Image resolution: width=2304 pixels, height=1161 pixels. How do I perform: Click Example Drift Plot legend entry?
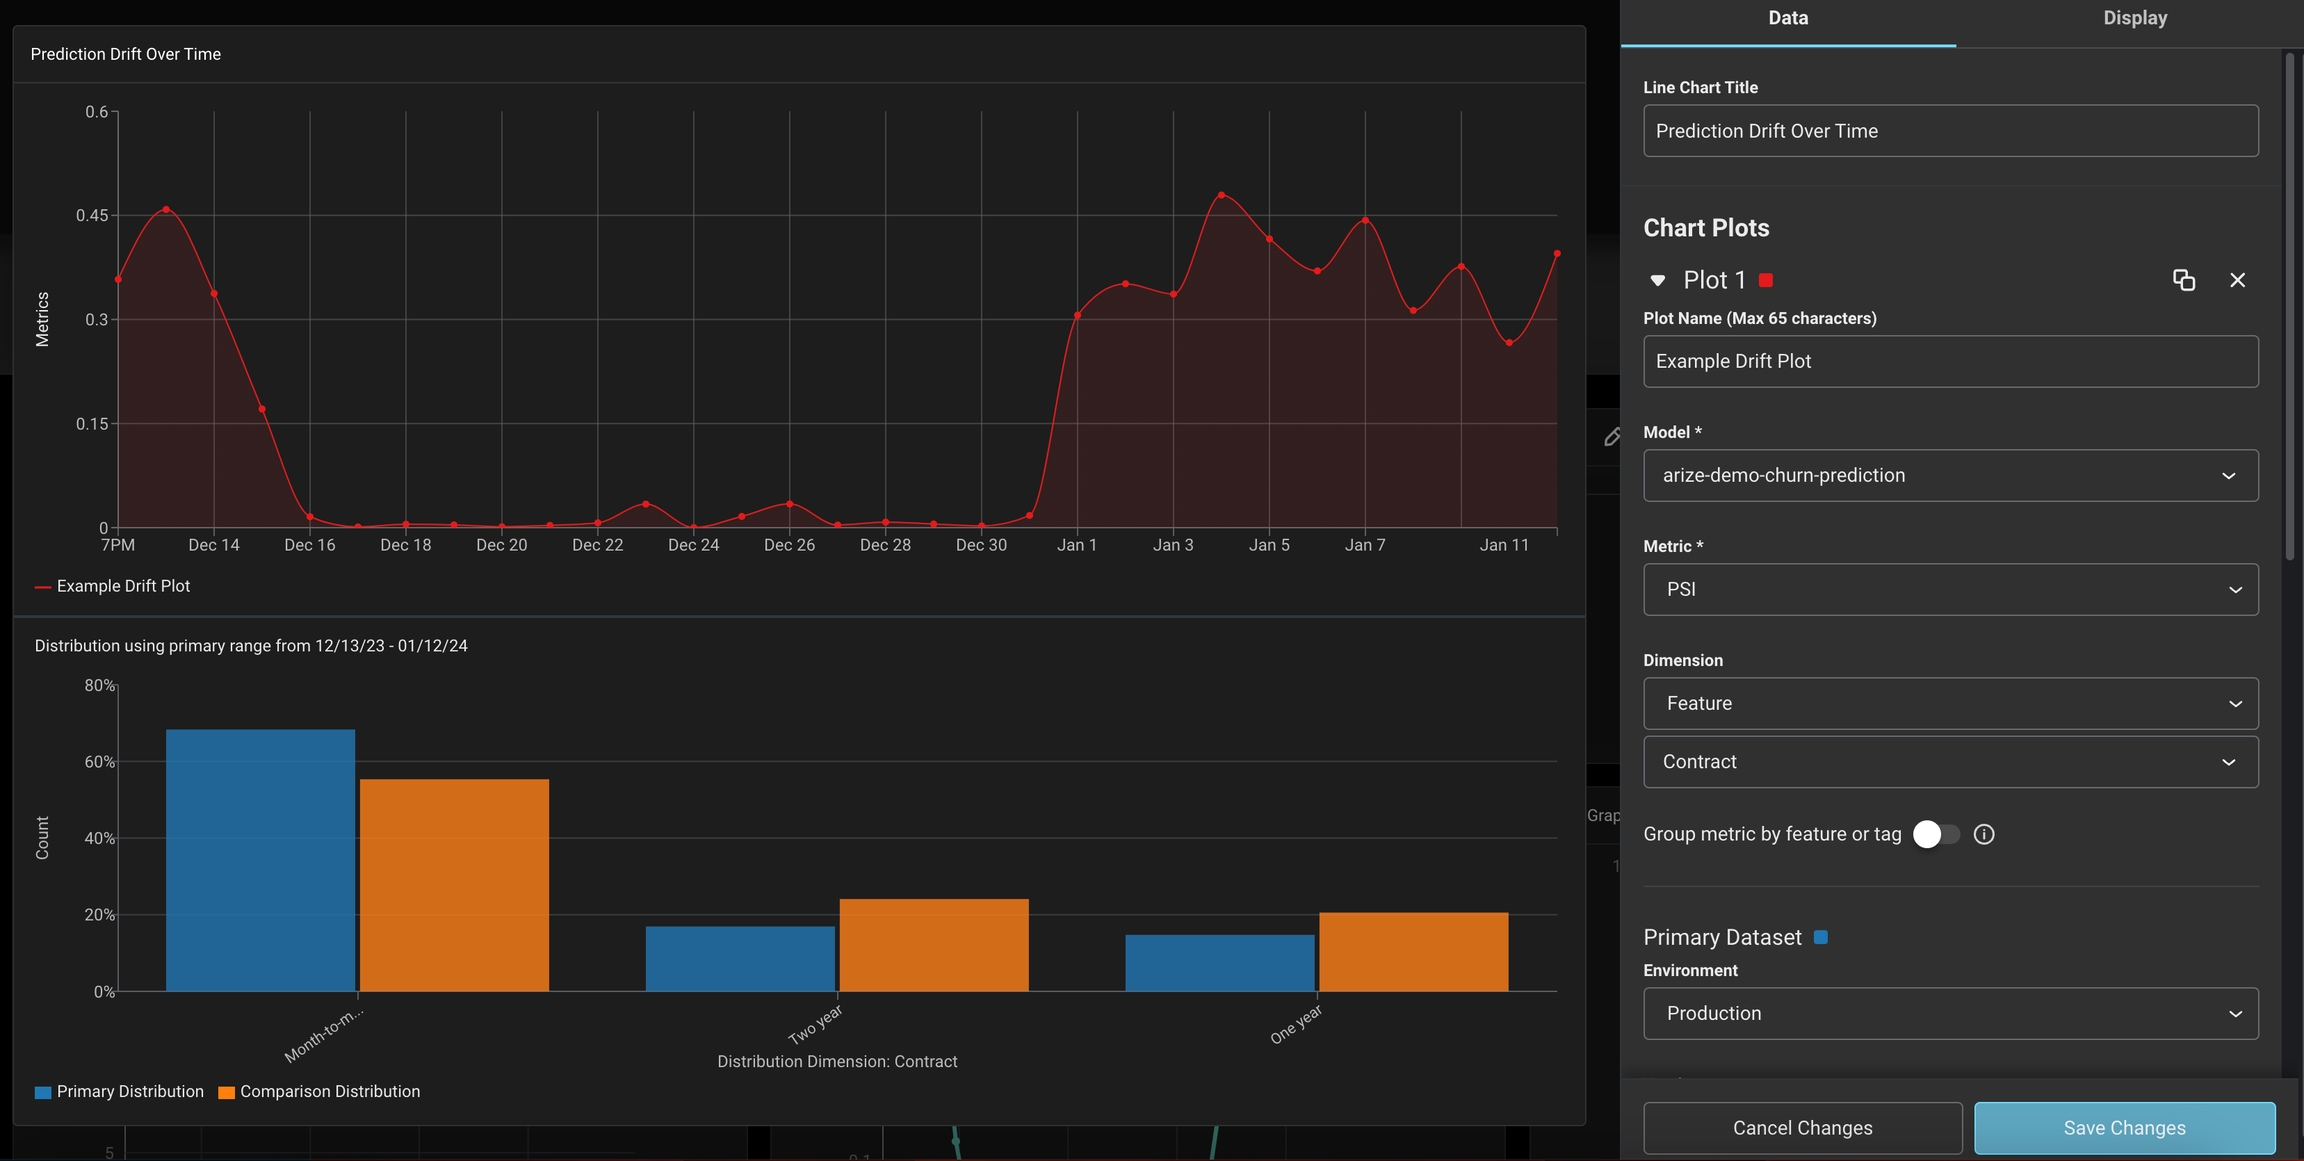(122, 586)
